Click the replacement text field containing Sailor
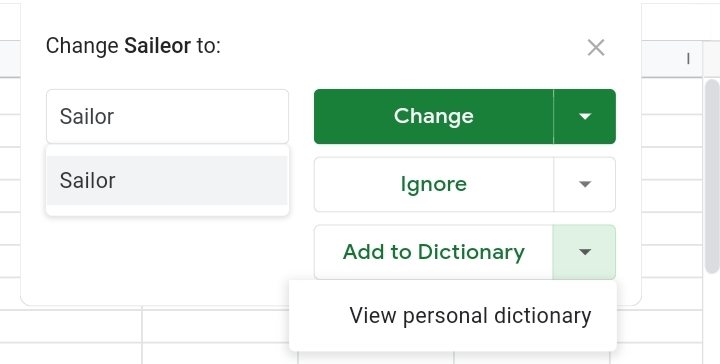This screenshot has width=720, height=364. coord(168,117)
